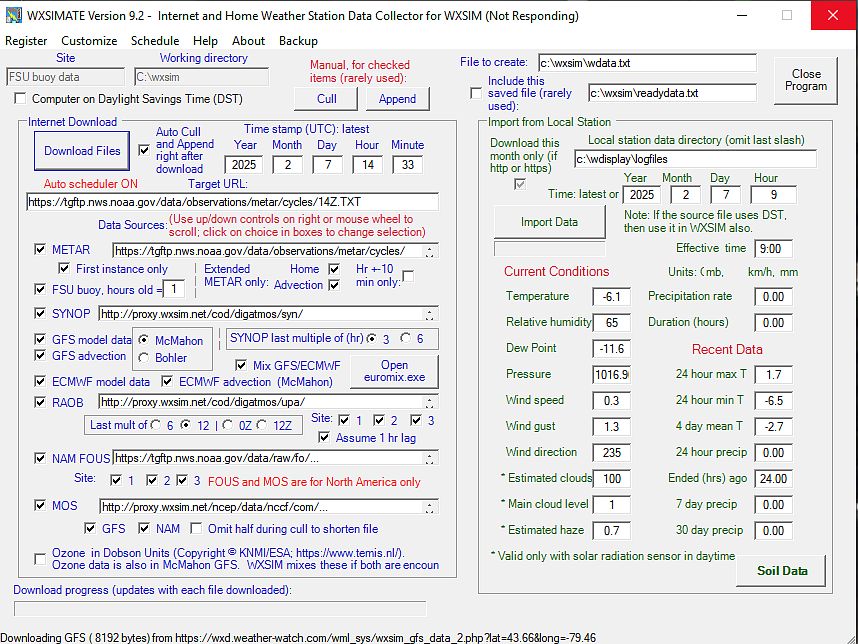Toggle RAOB Site 2 checkbox
This screenshot has width=858, height=644.
coord(379,420)
